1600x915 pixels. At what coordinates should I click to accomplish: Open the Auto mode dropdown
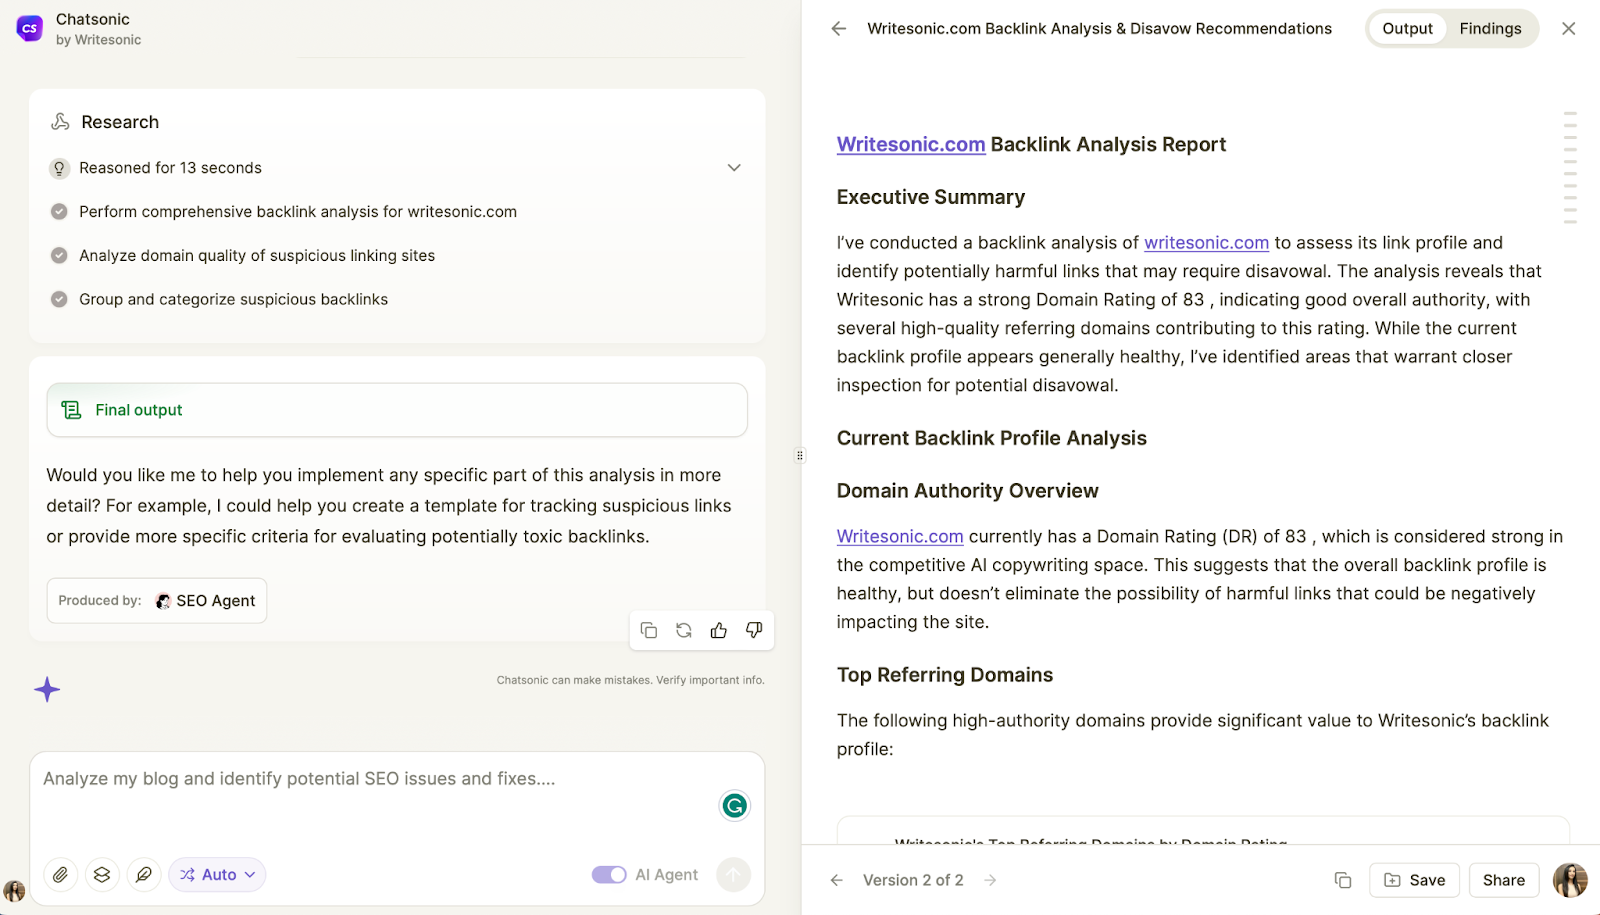217,875
